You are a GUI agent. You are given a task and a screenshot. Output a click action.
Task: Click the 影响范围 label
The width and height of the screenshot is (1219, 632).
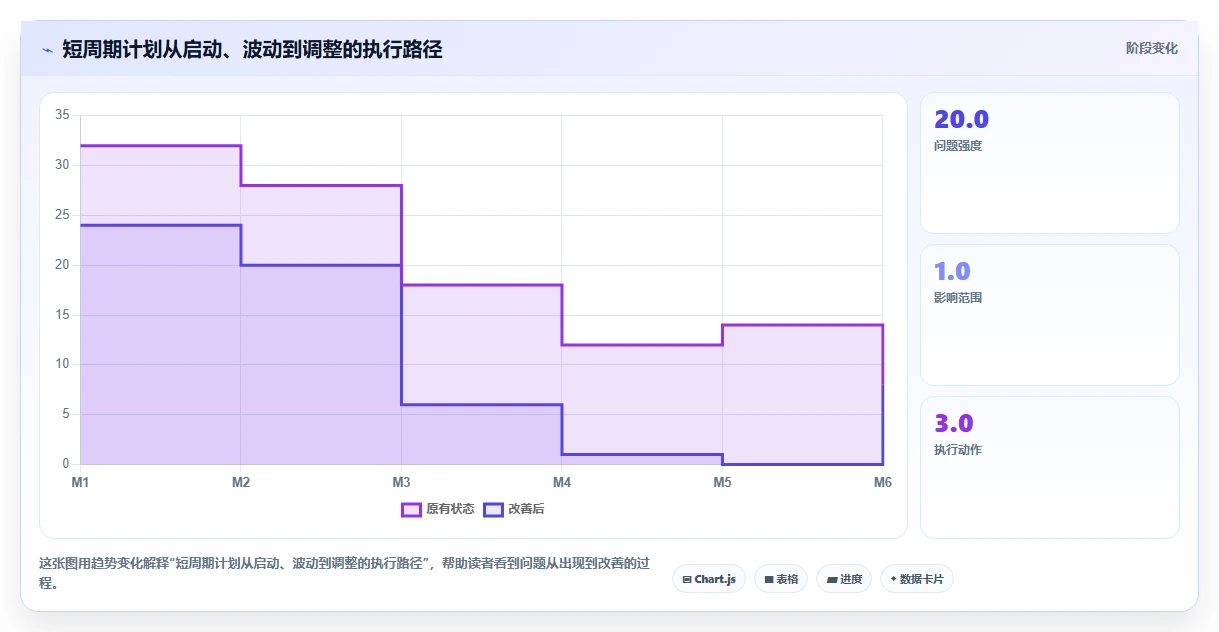pos(958,298)
